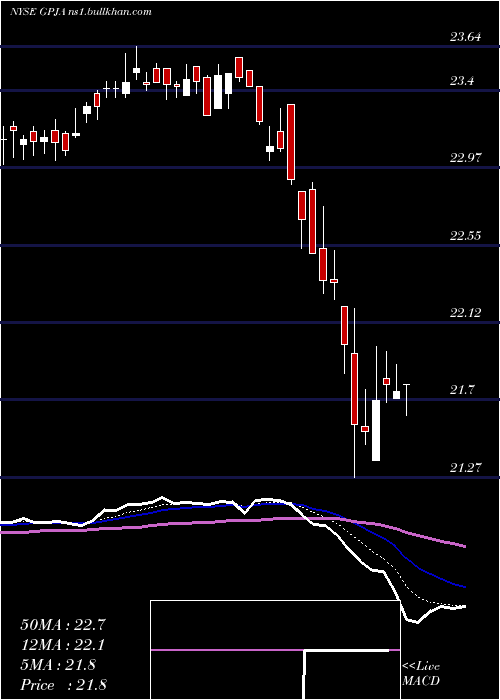Click the 23.4 price level label
The height and width of the screenshot is (700, 500).
[x=462, y=81]
